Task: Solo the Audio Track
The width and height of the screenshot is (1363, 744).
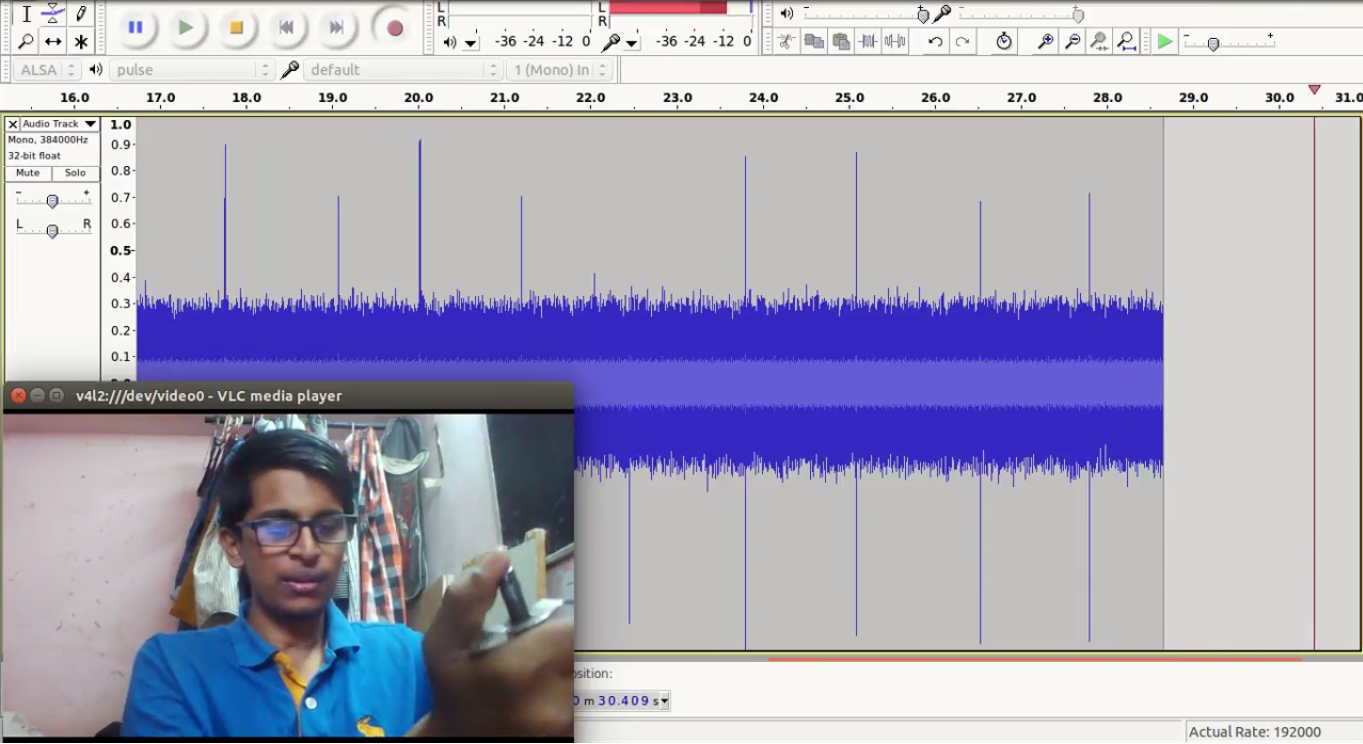Action: [x=76, y=173]
